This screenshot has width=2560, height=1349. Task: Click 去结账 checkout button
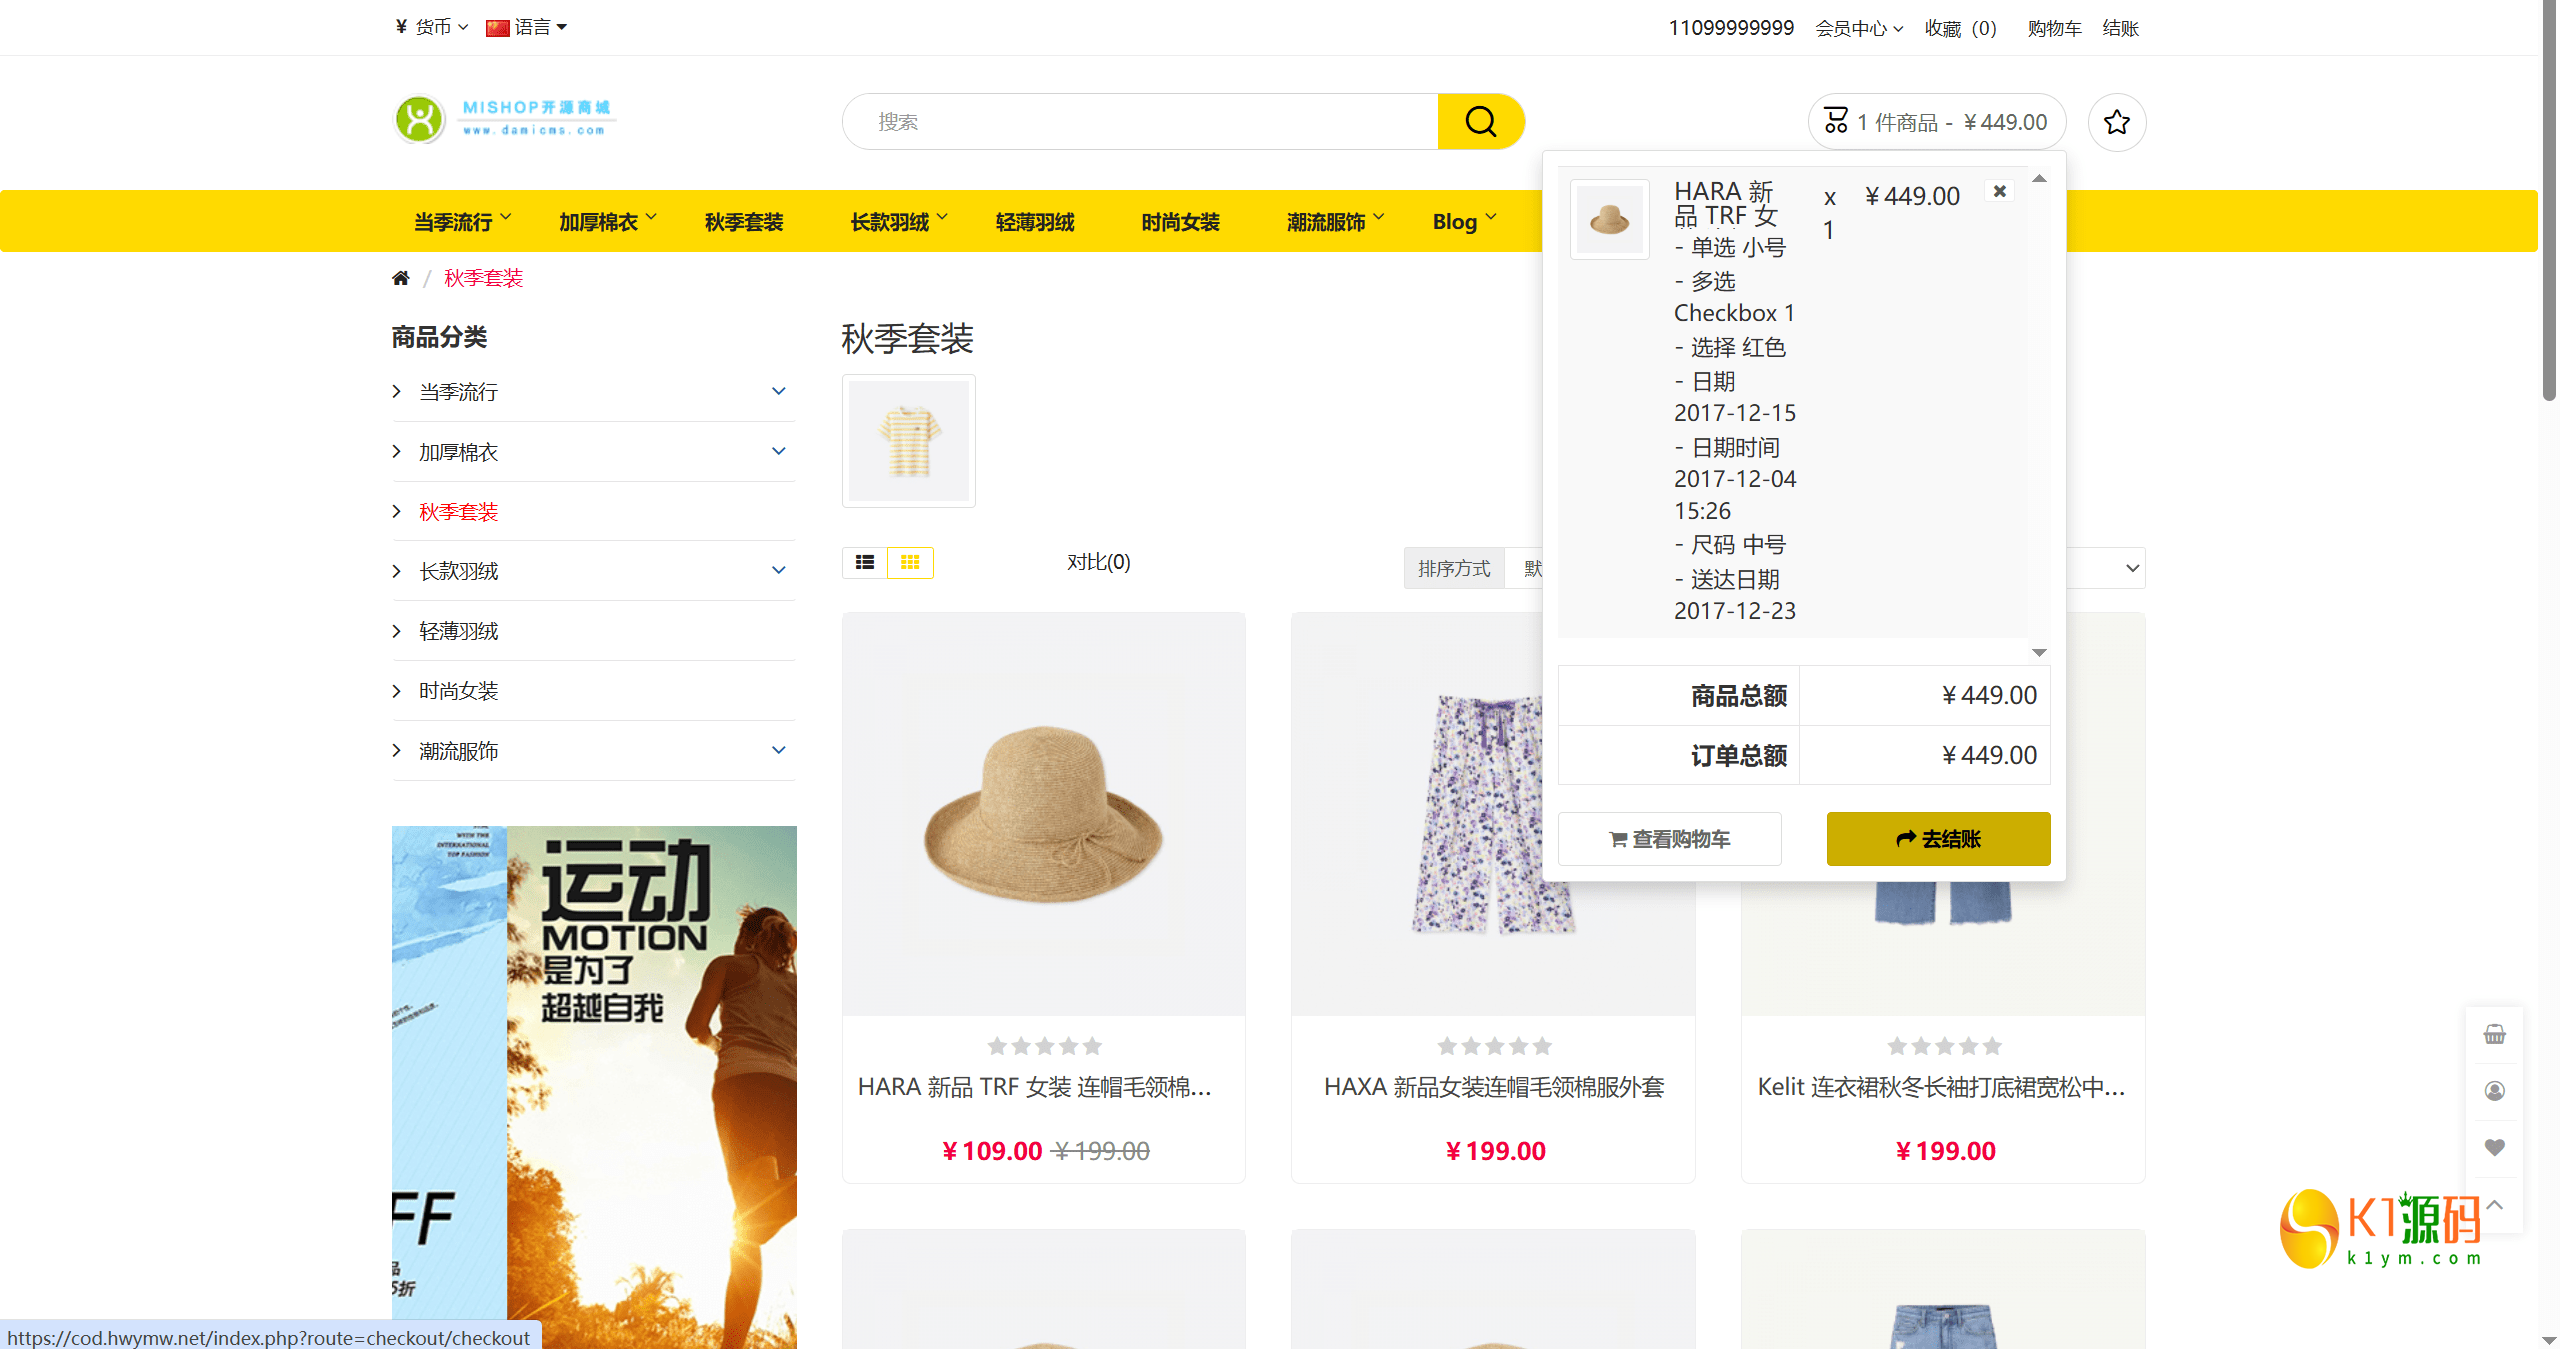pos(1938,839)
